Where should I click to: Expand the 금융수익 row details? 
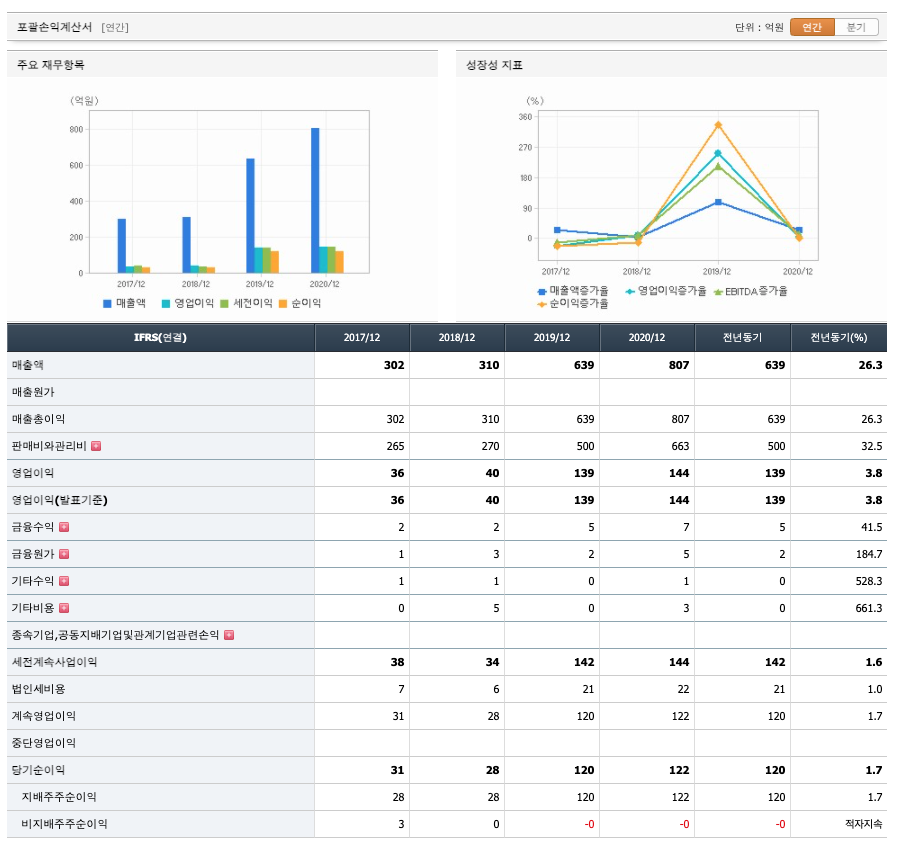tap(64, 527)
